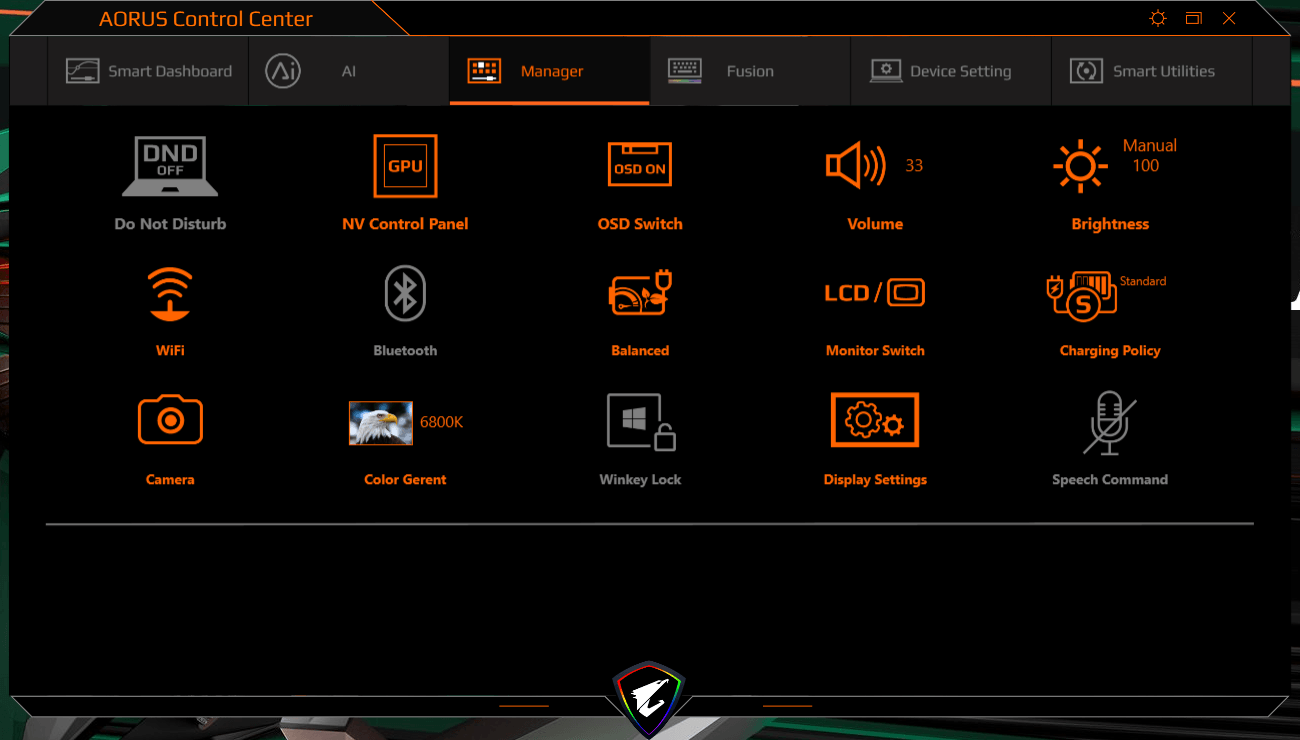The height and width of the screenshot is (740, 1300).
Task: Toggle the WiFi icon
Action: [170, 294]
